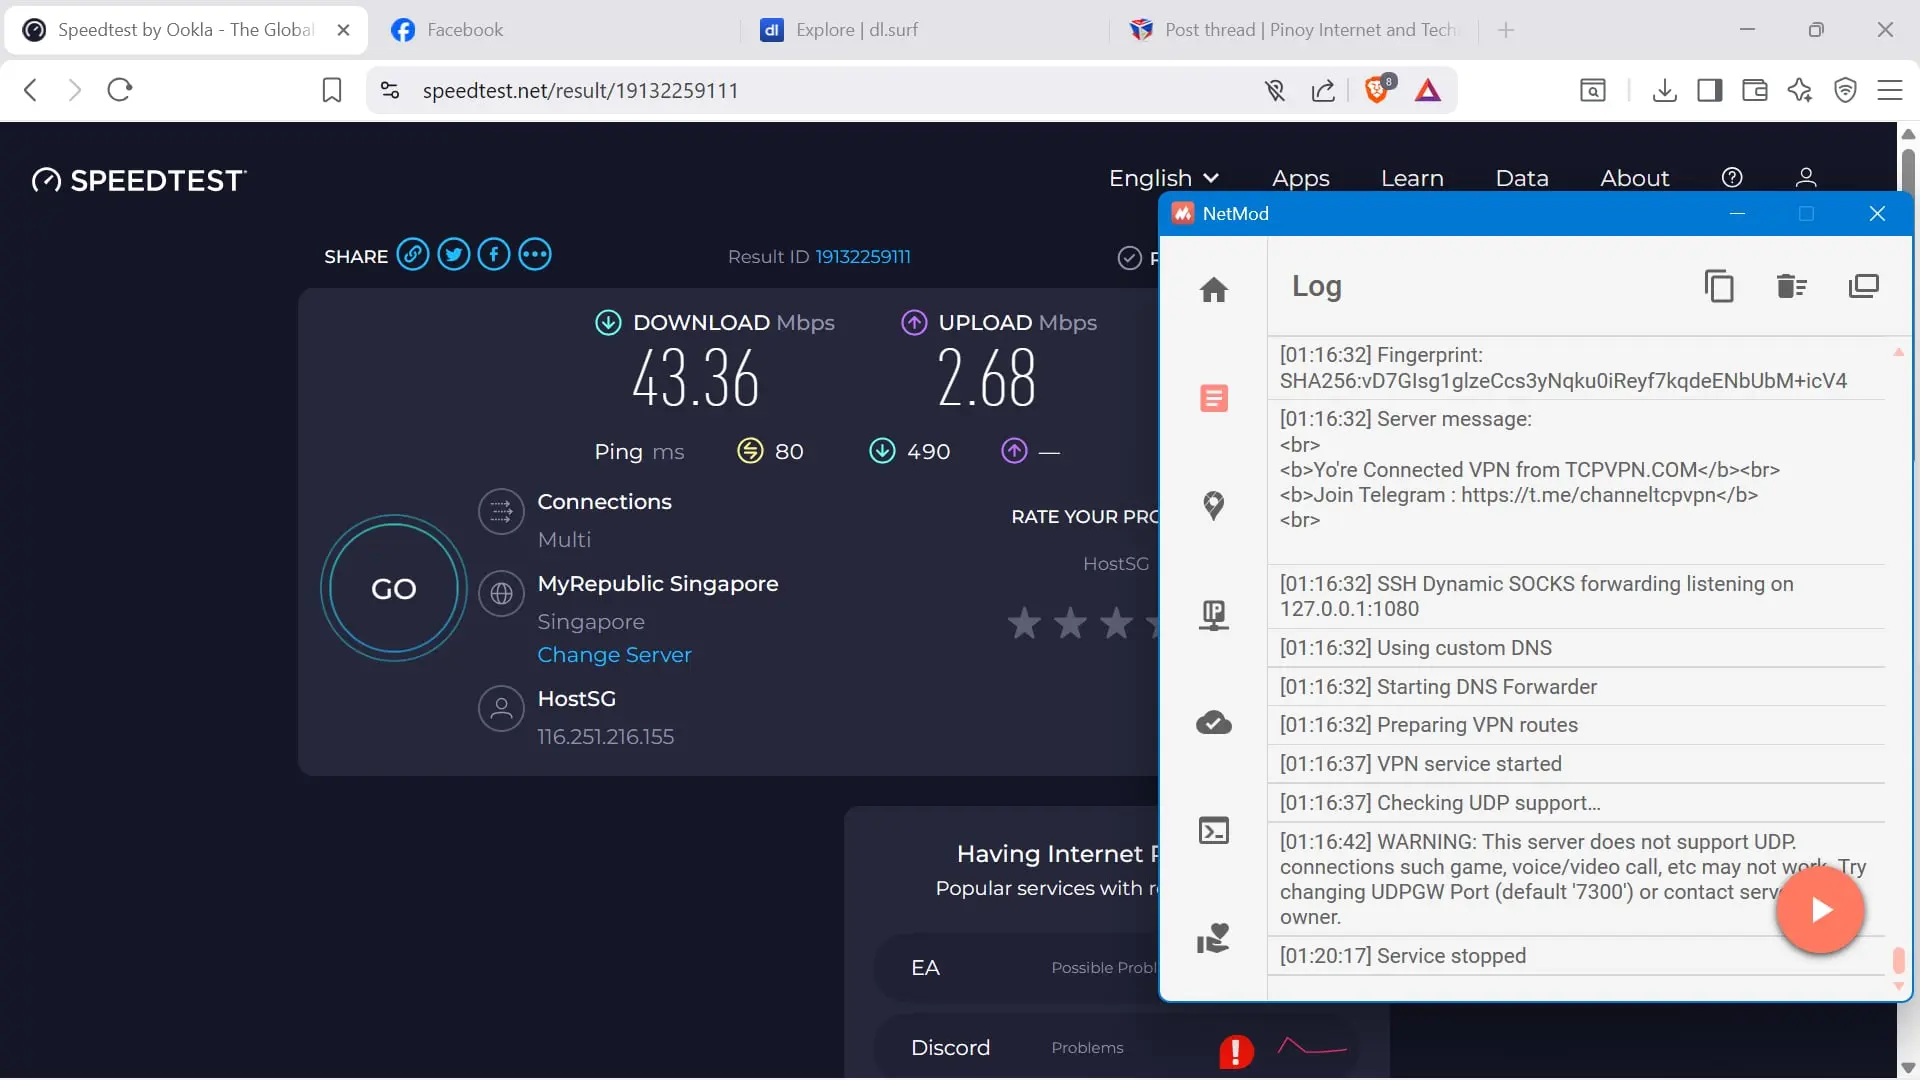The width and height of the screenshot is (1920, 1080).
Task: Reload the current page
Action: pyautogui.click(x=120, y=90)
